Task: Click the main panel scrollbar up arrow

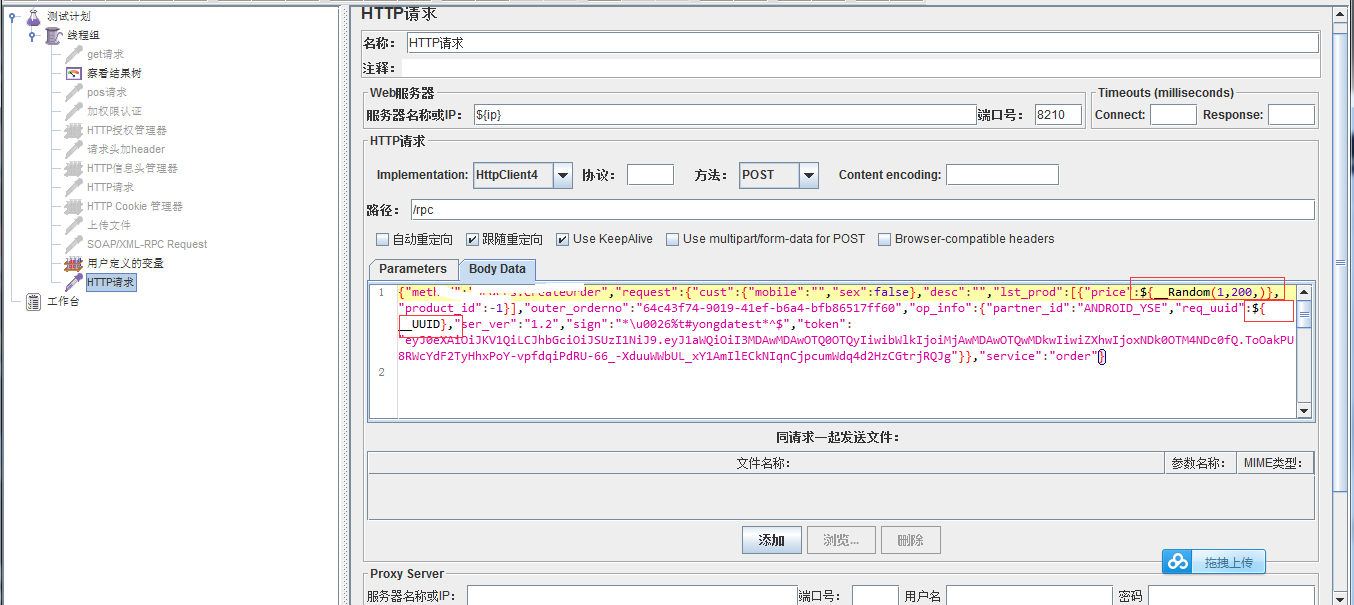Action: coord(1338,16)
